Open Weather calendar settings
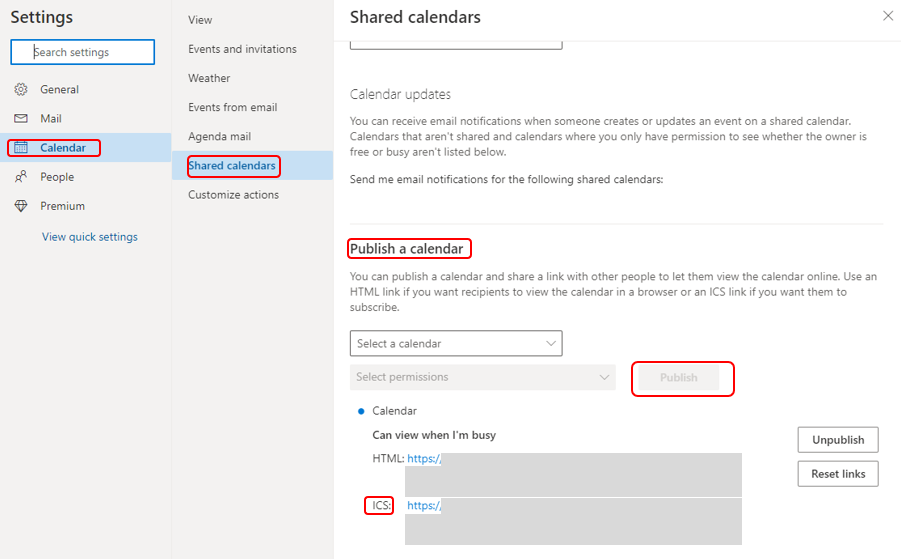Screen dimensions: 901x559 [x=209, y=78]
